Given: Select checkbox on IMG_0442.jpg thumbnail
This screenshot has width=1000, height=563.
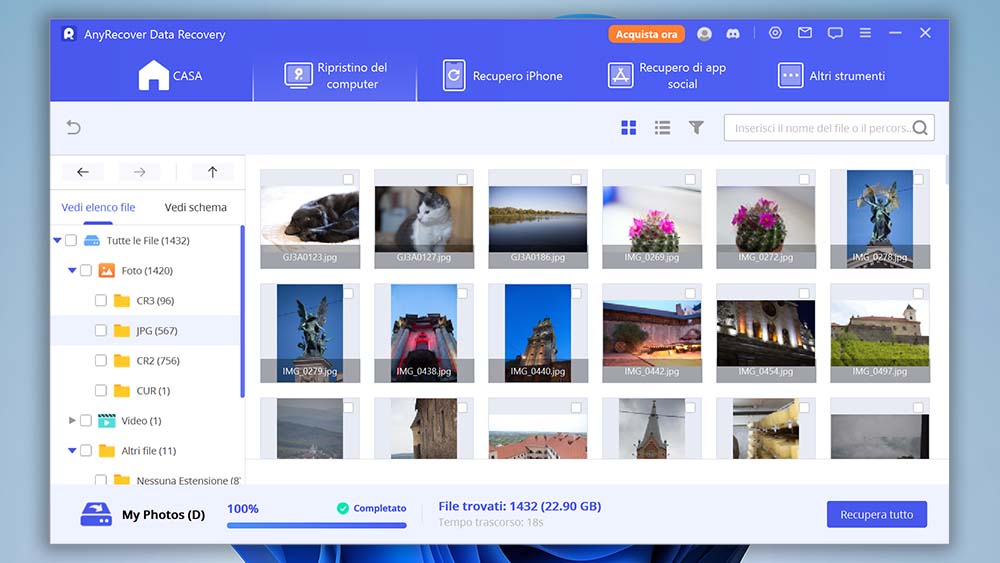Looking at the screenshot, I should click(690, 293).
